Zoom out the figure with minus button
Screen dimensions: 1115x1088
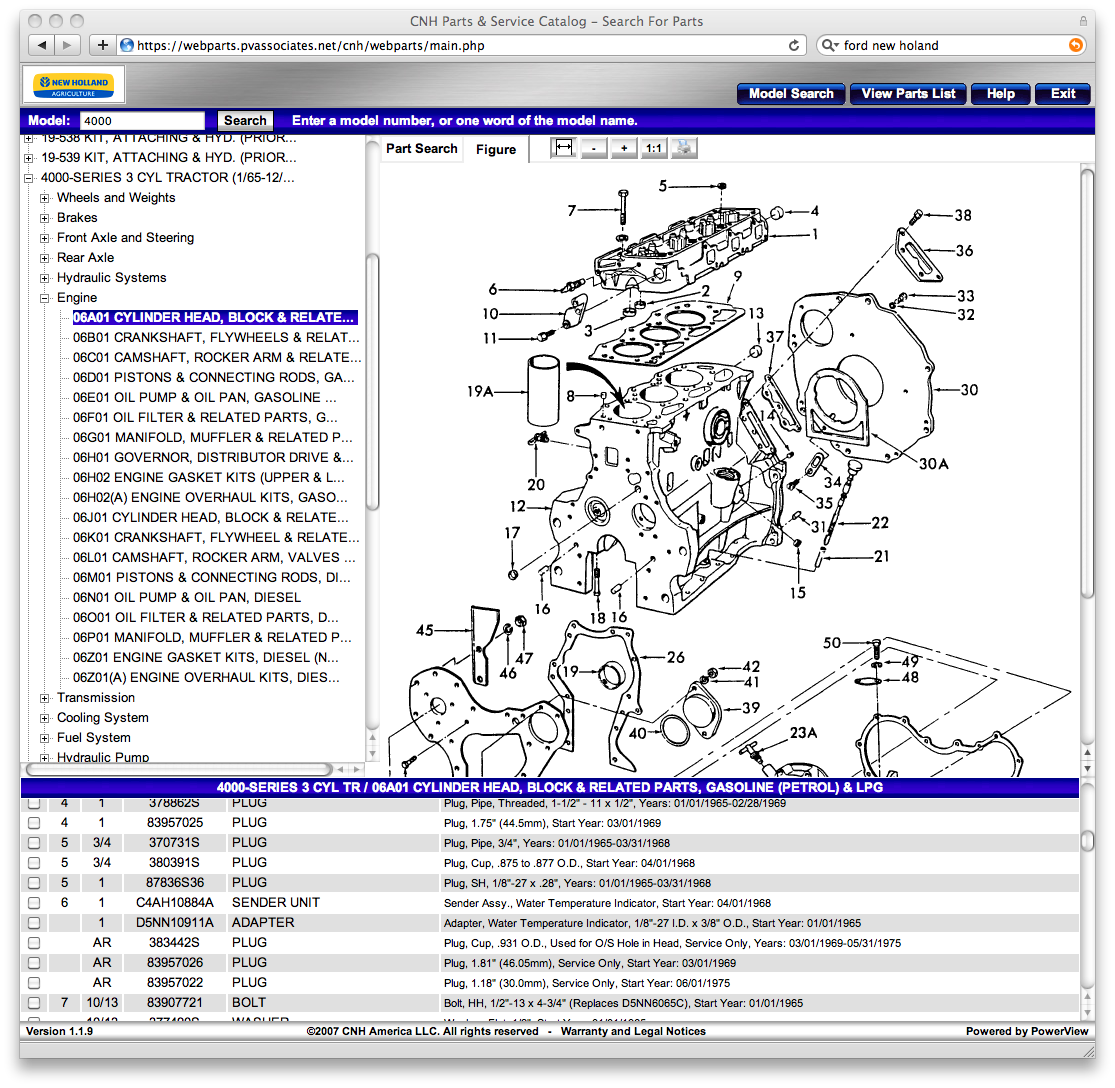click(x=594, y=148)
